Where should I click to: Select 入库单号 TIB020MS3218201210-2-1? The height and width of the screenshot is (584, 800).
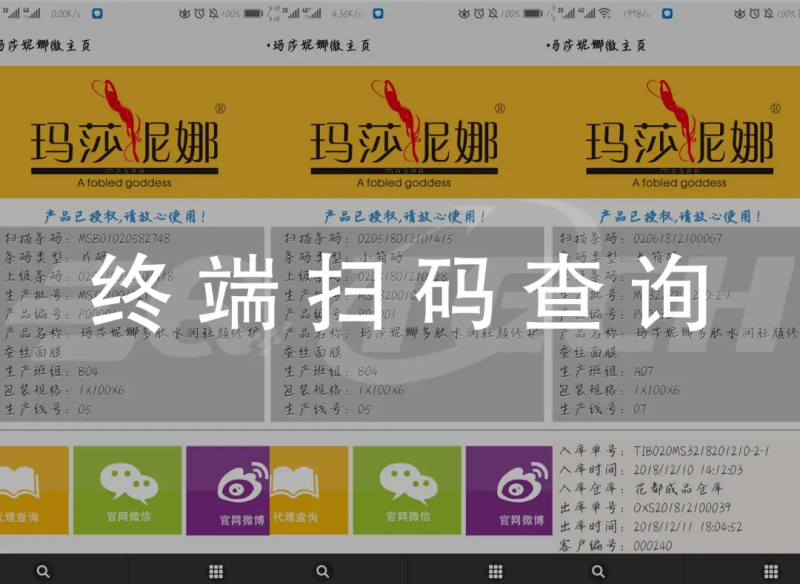664,451
